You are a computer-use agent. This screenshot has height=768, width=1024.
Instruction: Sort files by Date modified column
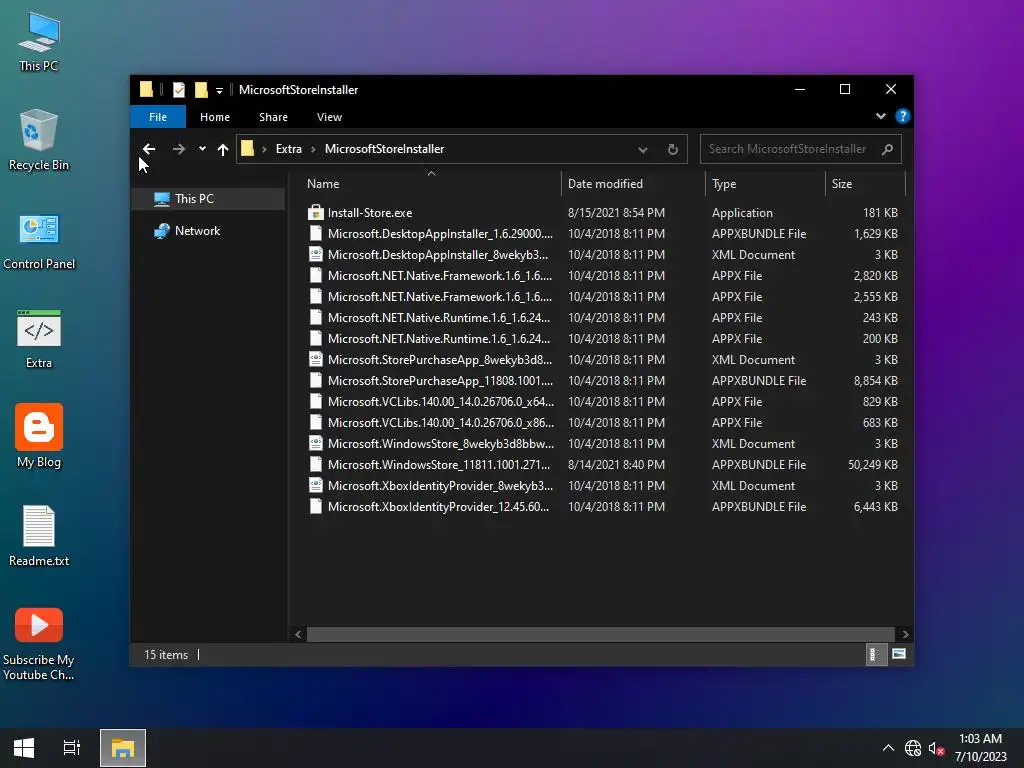pyautogui.click(x=633, y=184)
